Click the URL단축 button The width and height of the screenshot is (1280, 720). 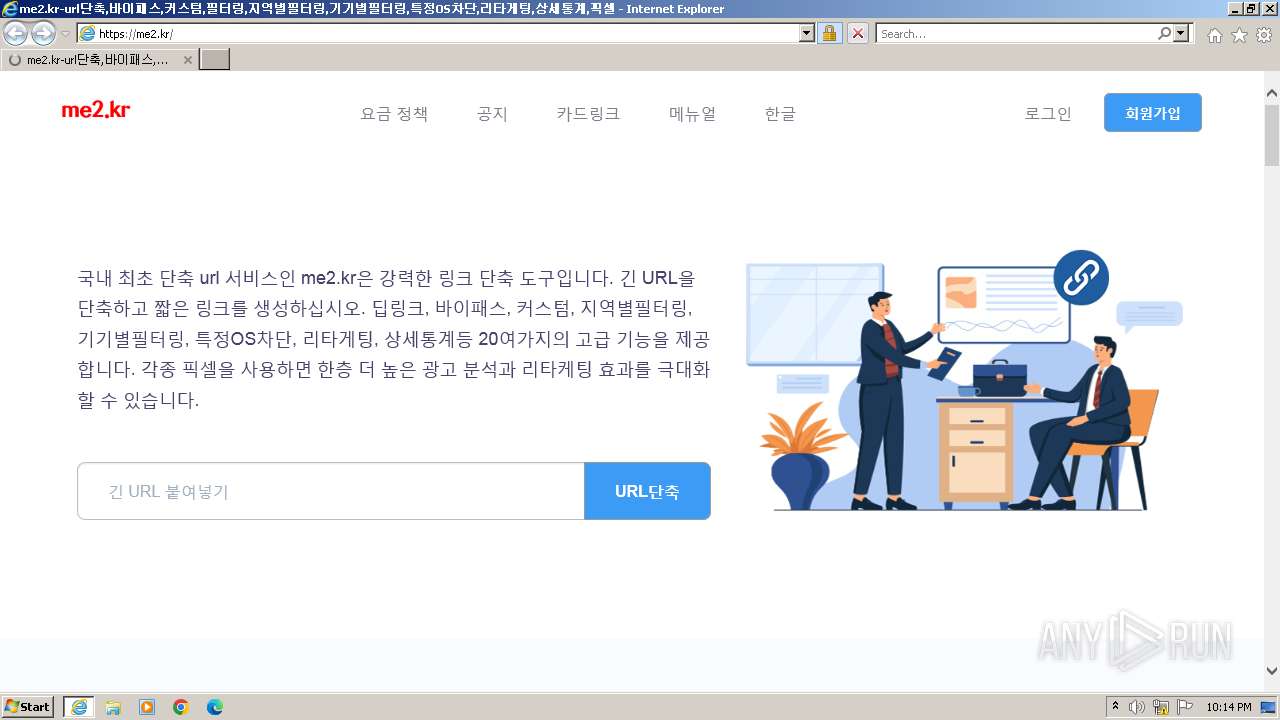point(647,491)
